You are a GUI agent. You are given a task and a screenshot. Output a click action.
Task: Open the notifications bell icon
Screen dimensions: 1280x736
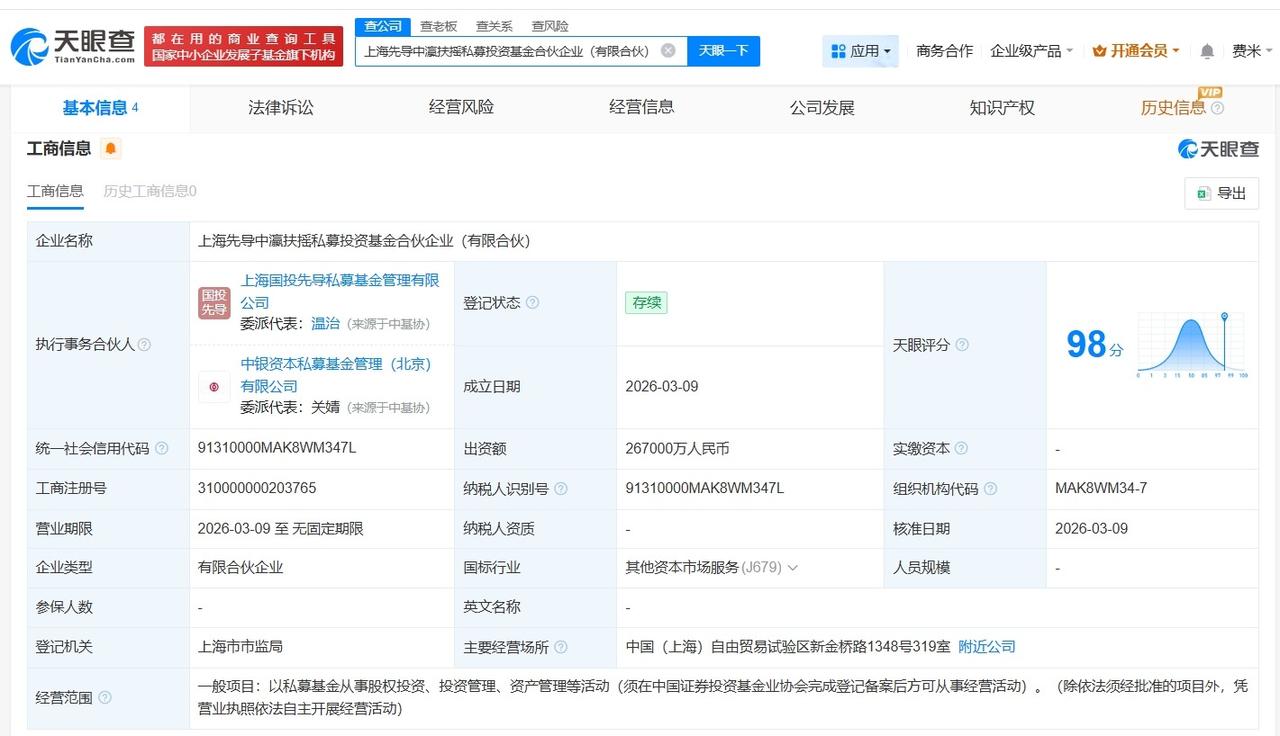coord(1206,50)
